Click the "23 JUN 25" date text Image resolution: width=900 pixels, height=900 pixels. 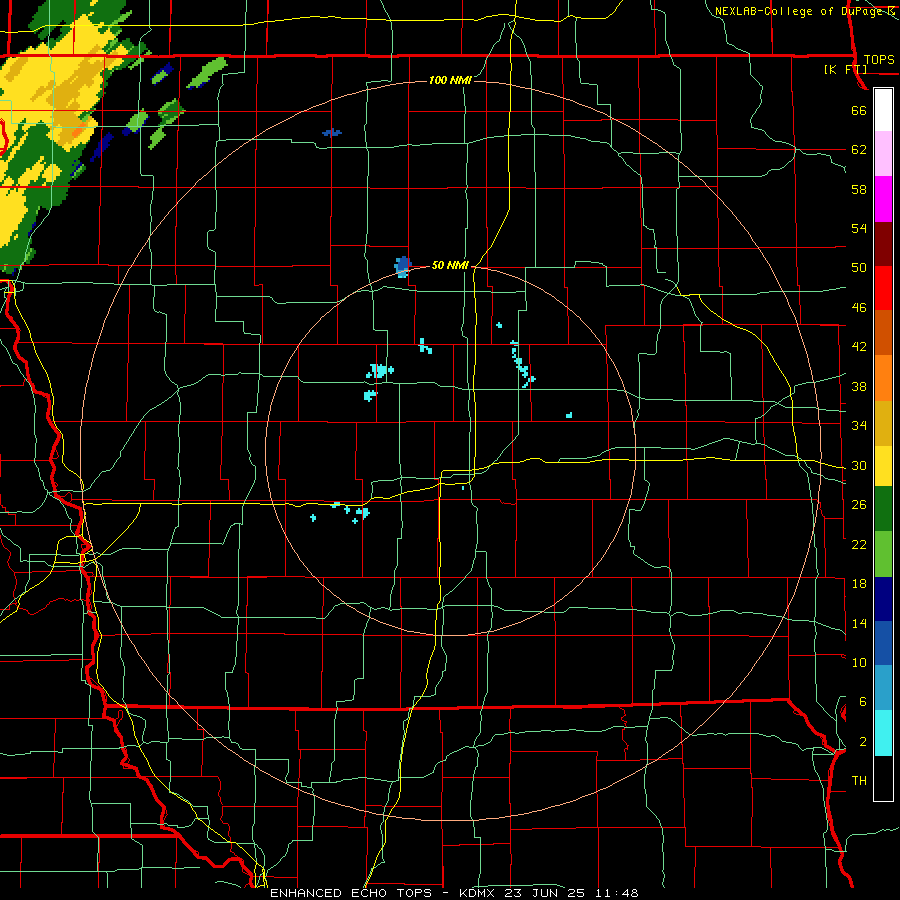point(545,893)
